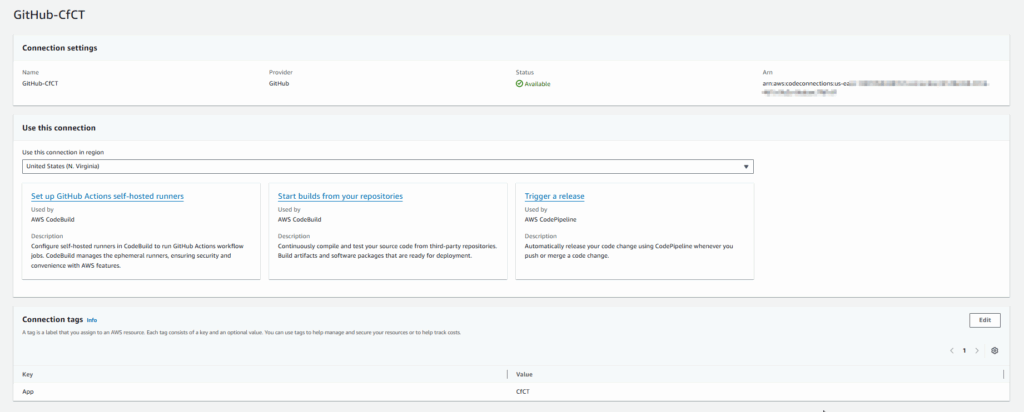The height and width of the screenshot is (412, 1024).
Task: Select the App tag key cell
Action: [x=28, y=392]
